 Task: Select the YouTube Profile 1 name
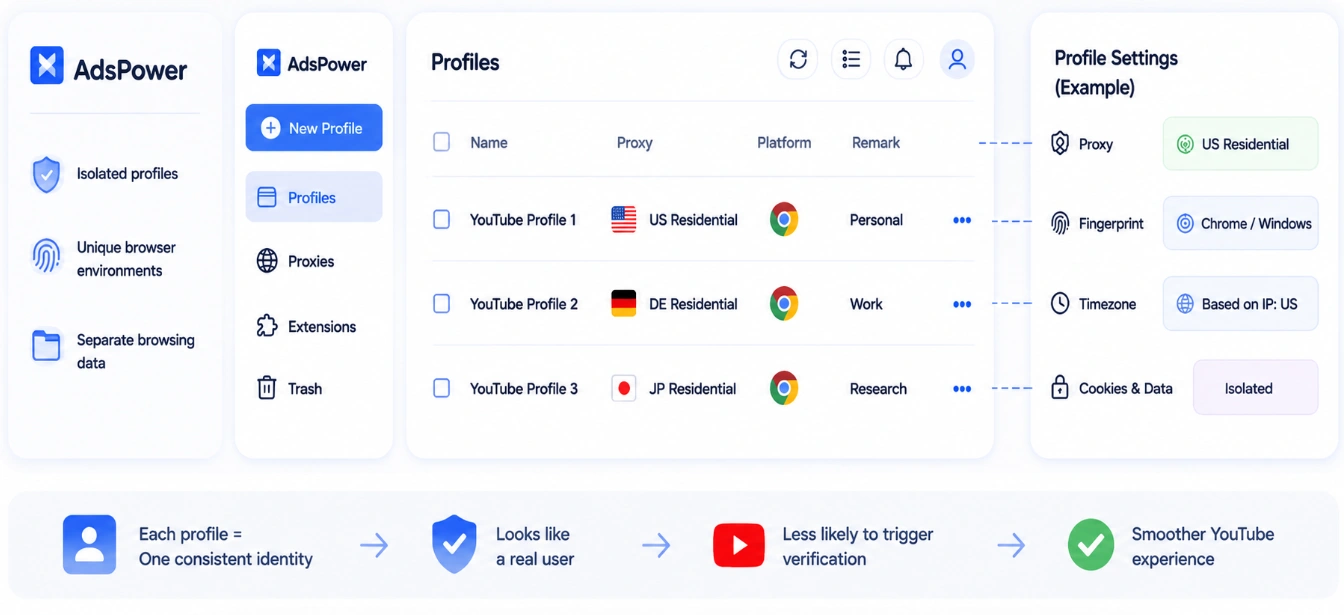point(523,220)
